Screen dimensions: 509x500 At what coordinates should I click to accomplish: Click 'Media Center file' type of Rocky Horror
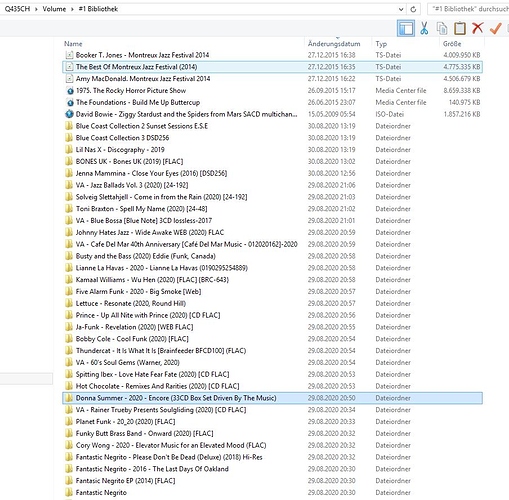[401, 91]
